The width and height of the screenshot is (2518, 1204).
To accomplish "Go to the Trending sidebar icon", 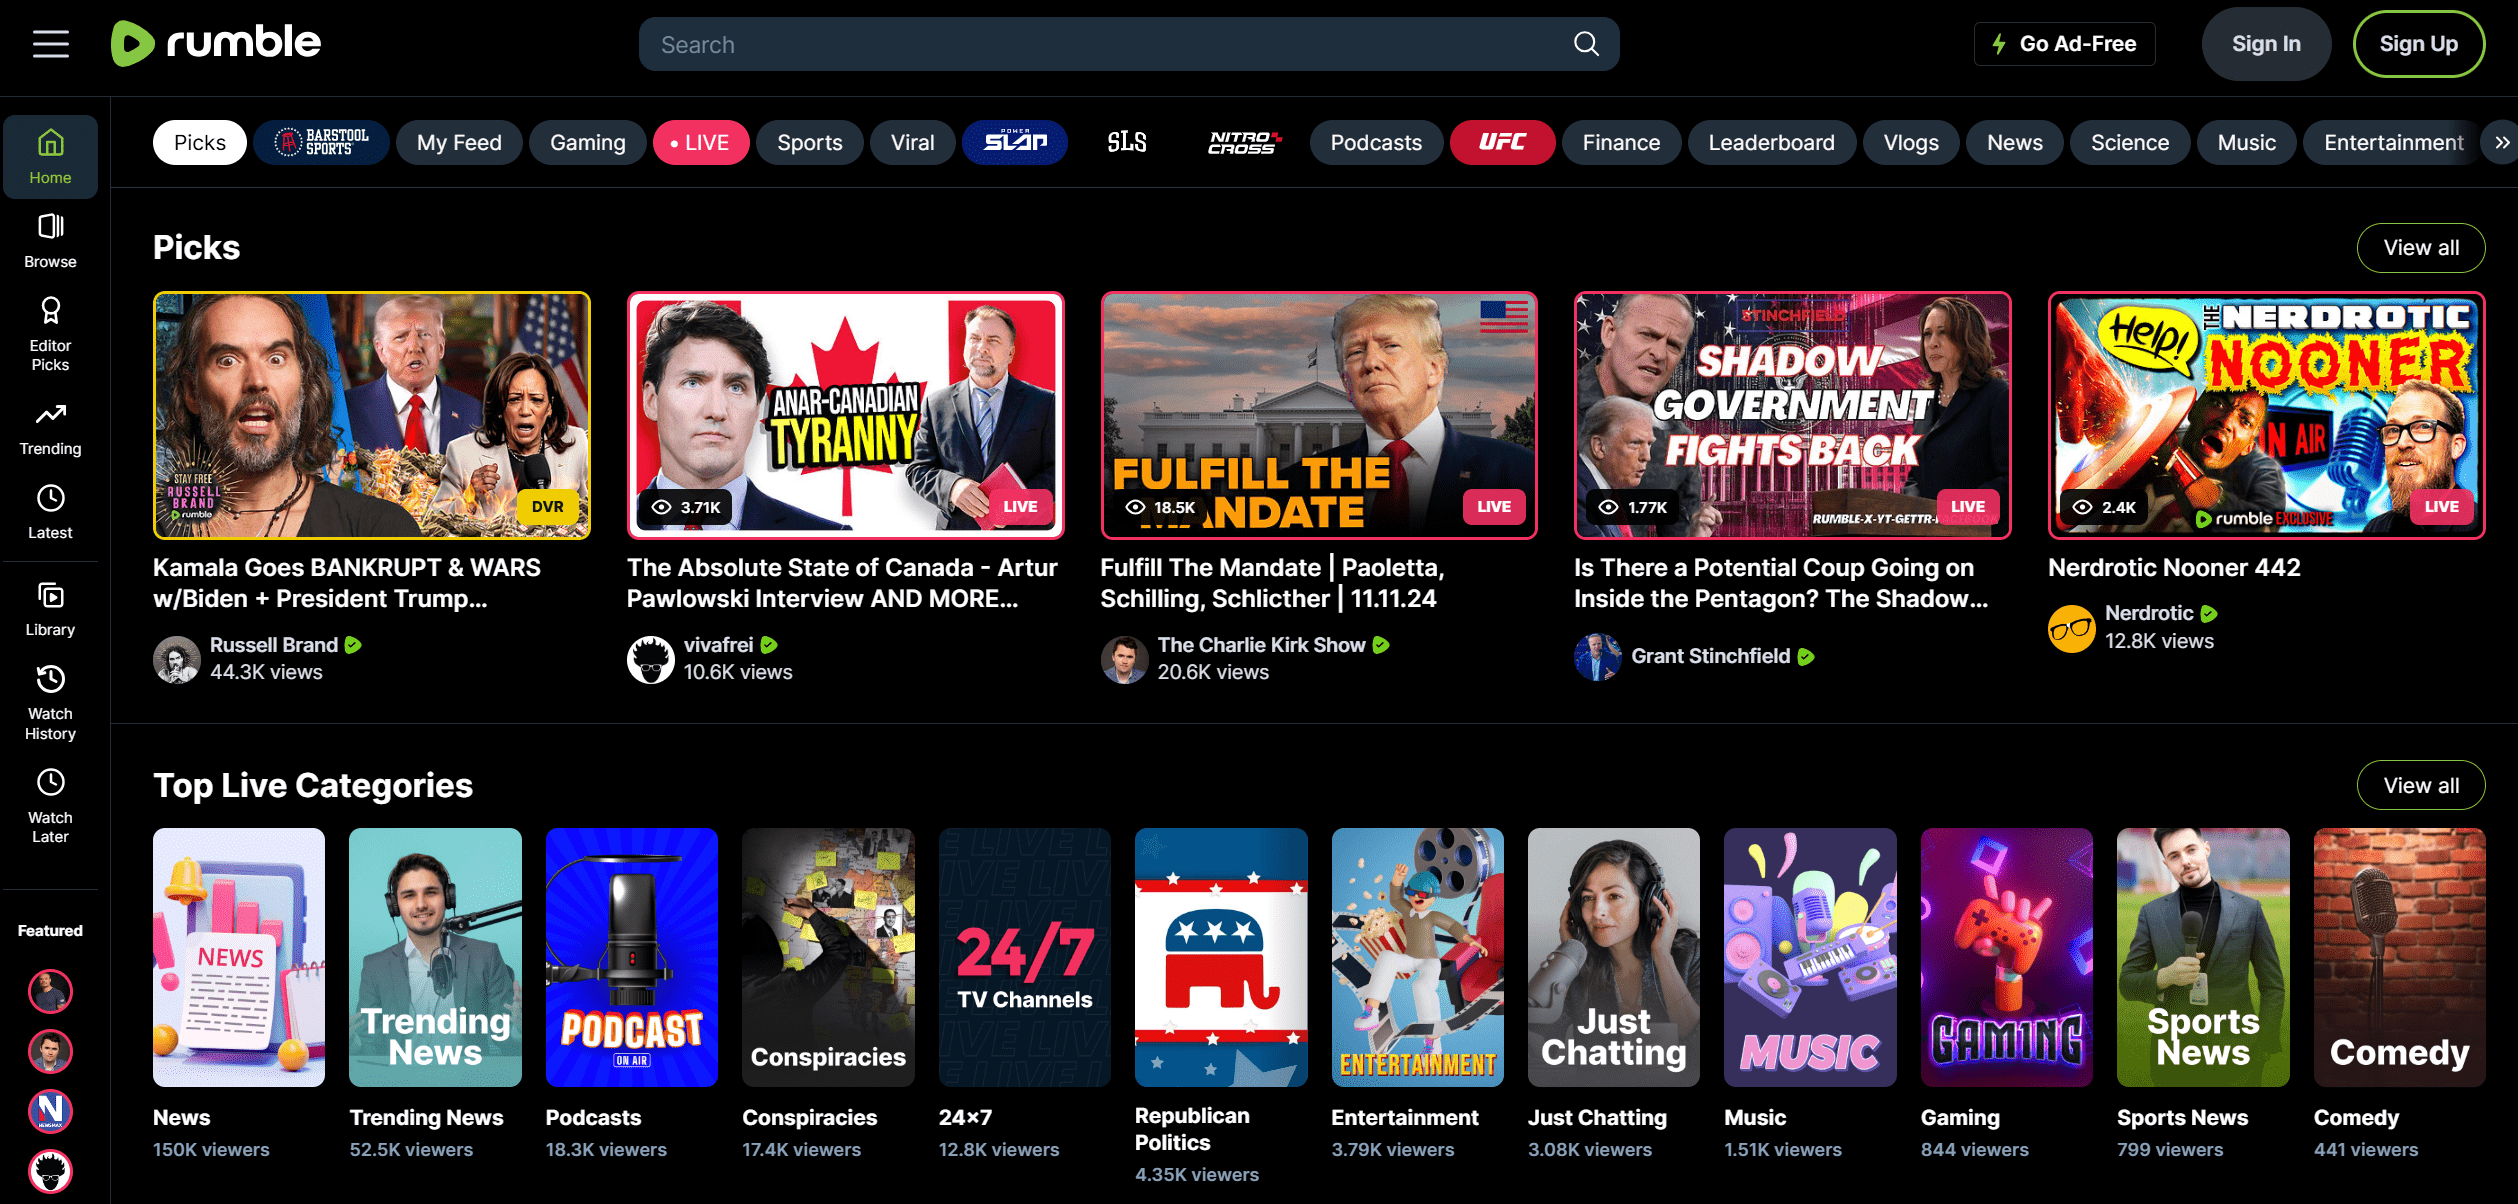I will [x=50, y=428].
